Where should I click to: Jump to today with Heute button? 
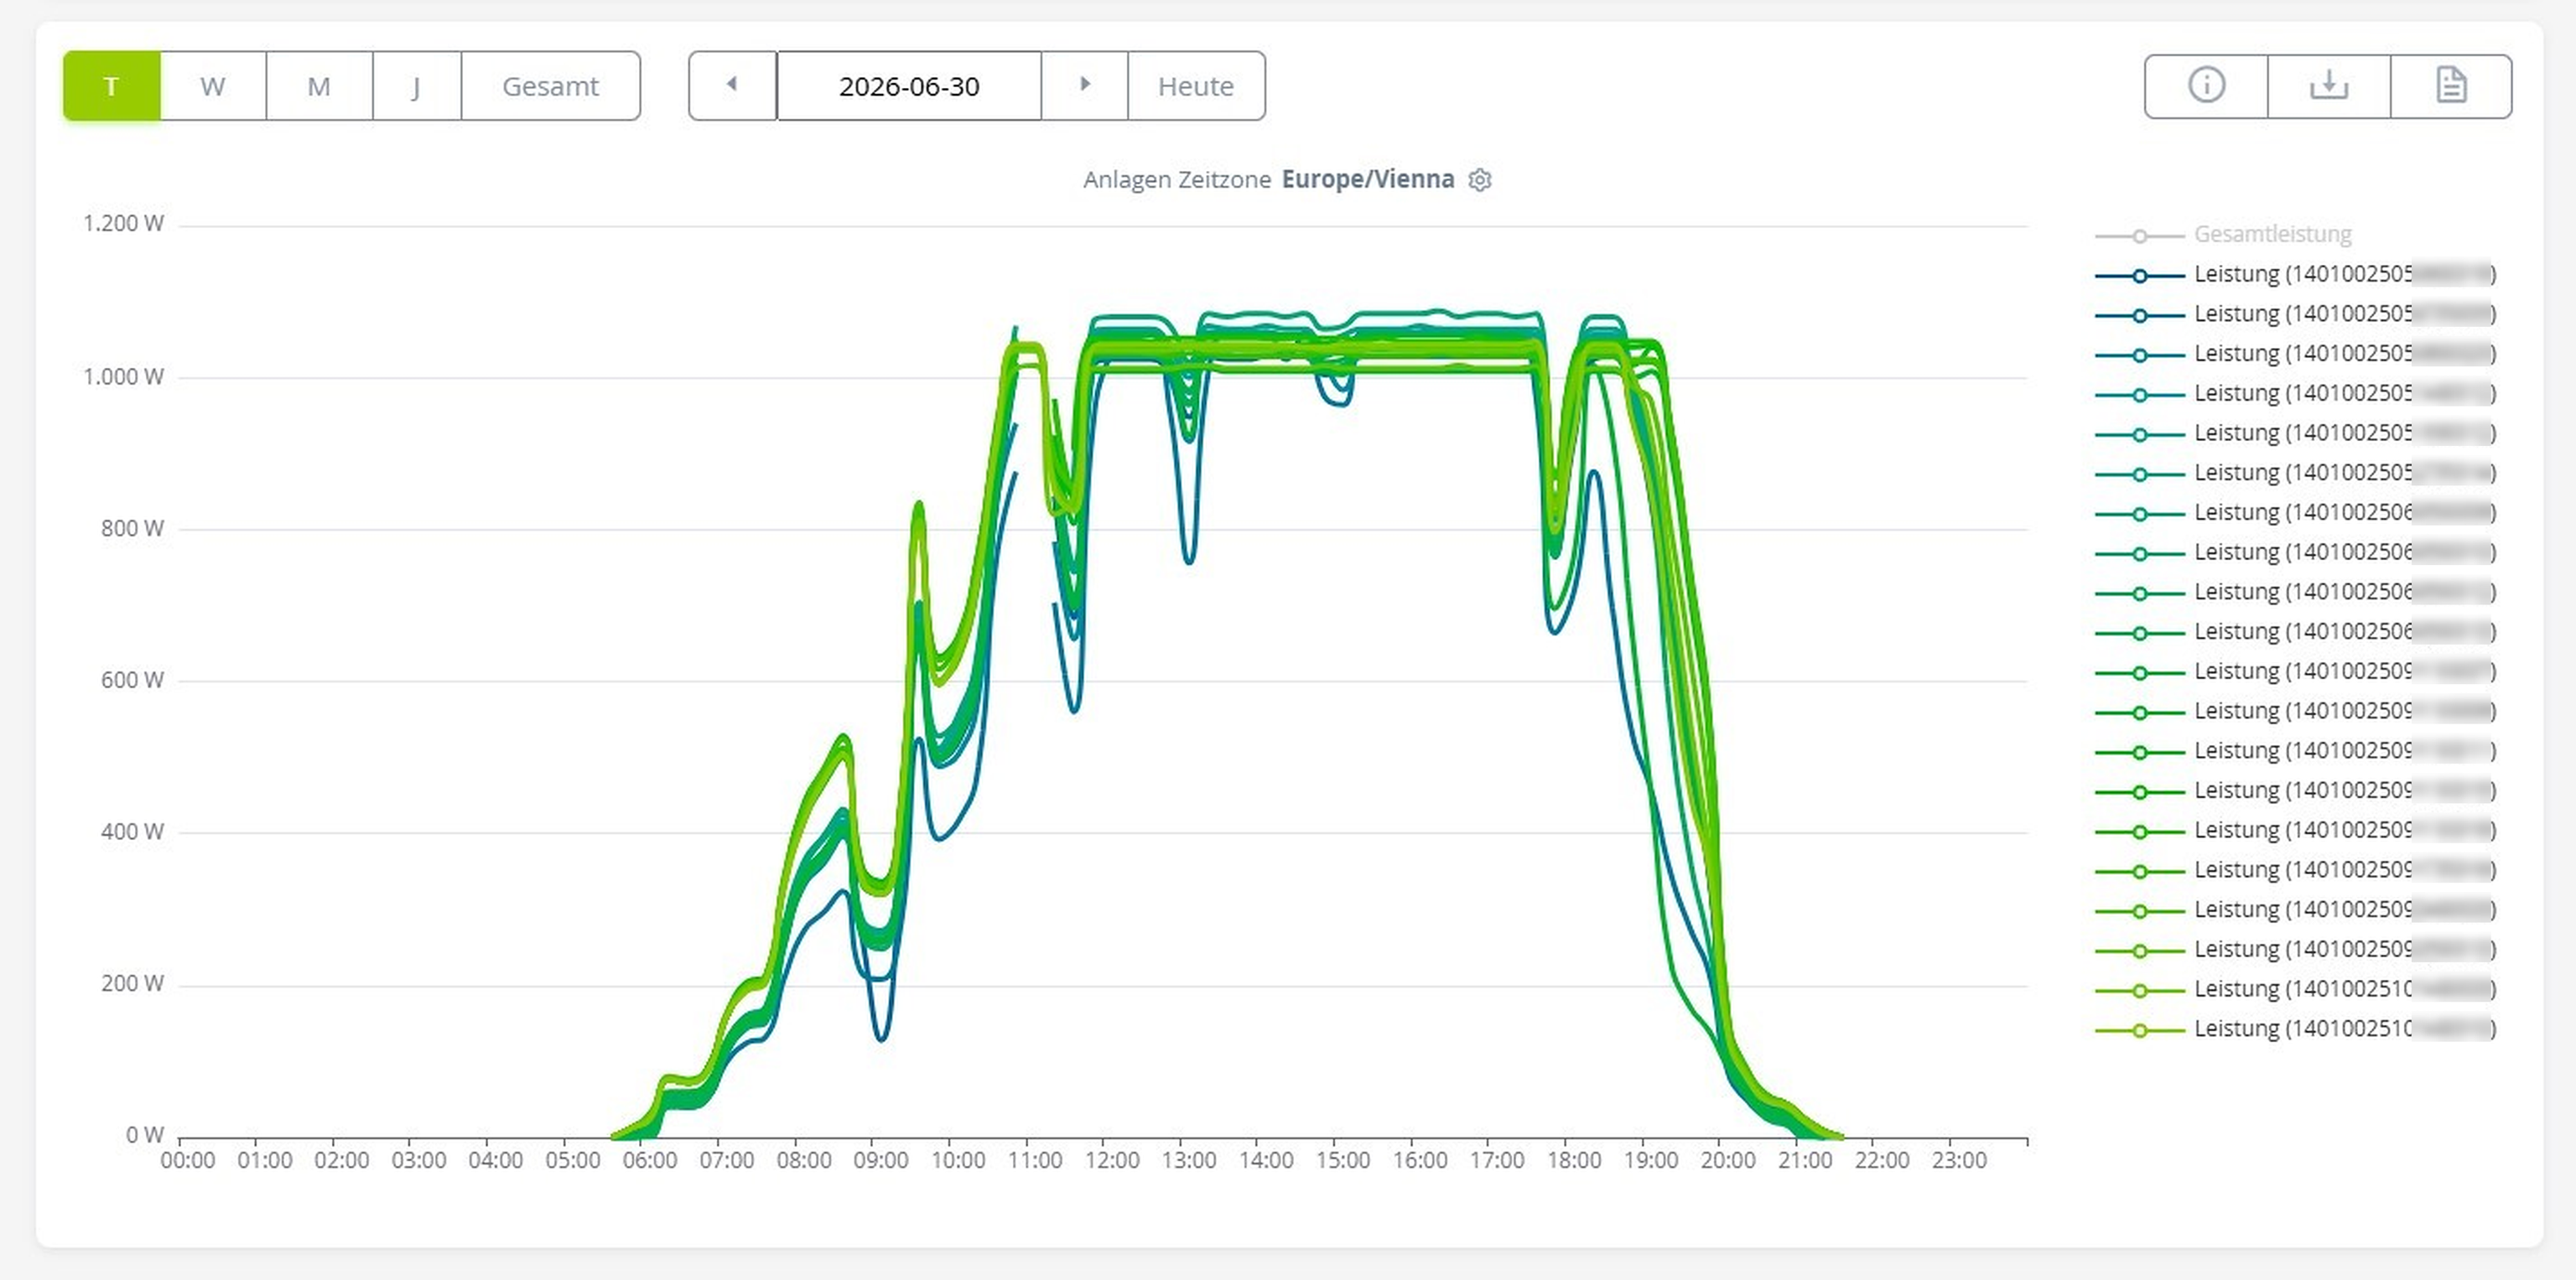(1196, 86)
